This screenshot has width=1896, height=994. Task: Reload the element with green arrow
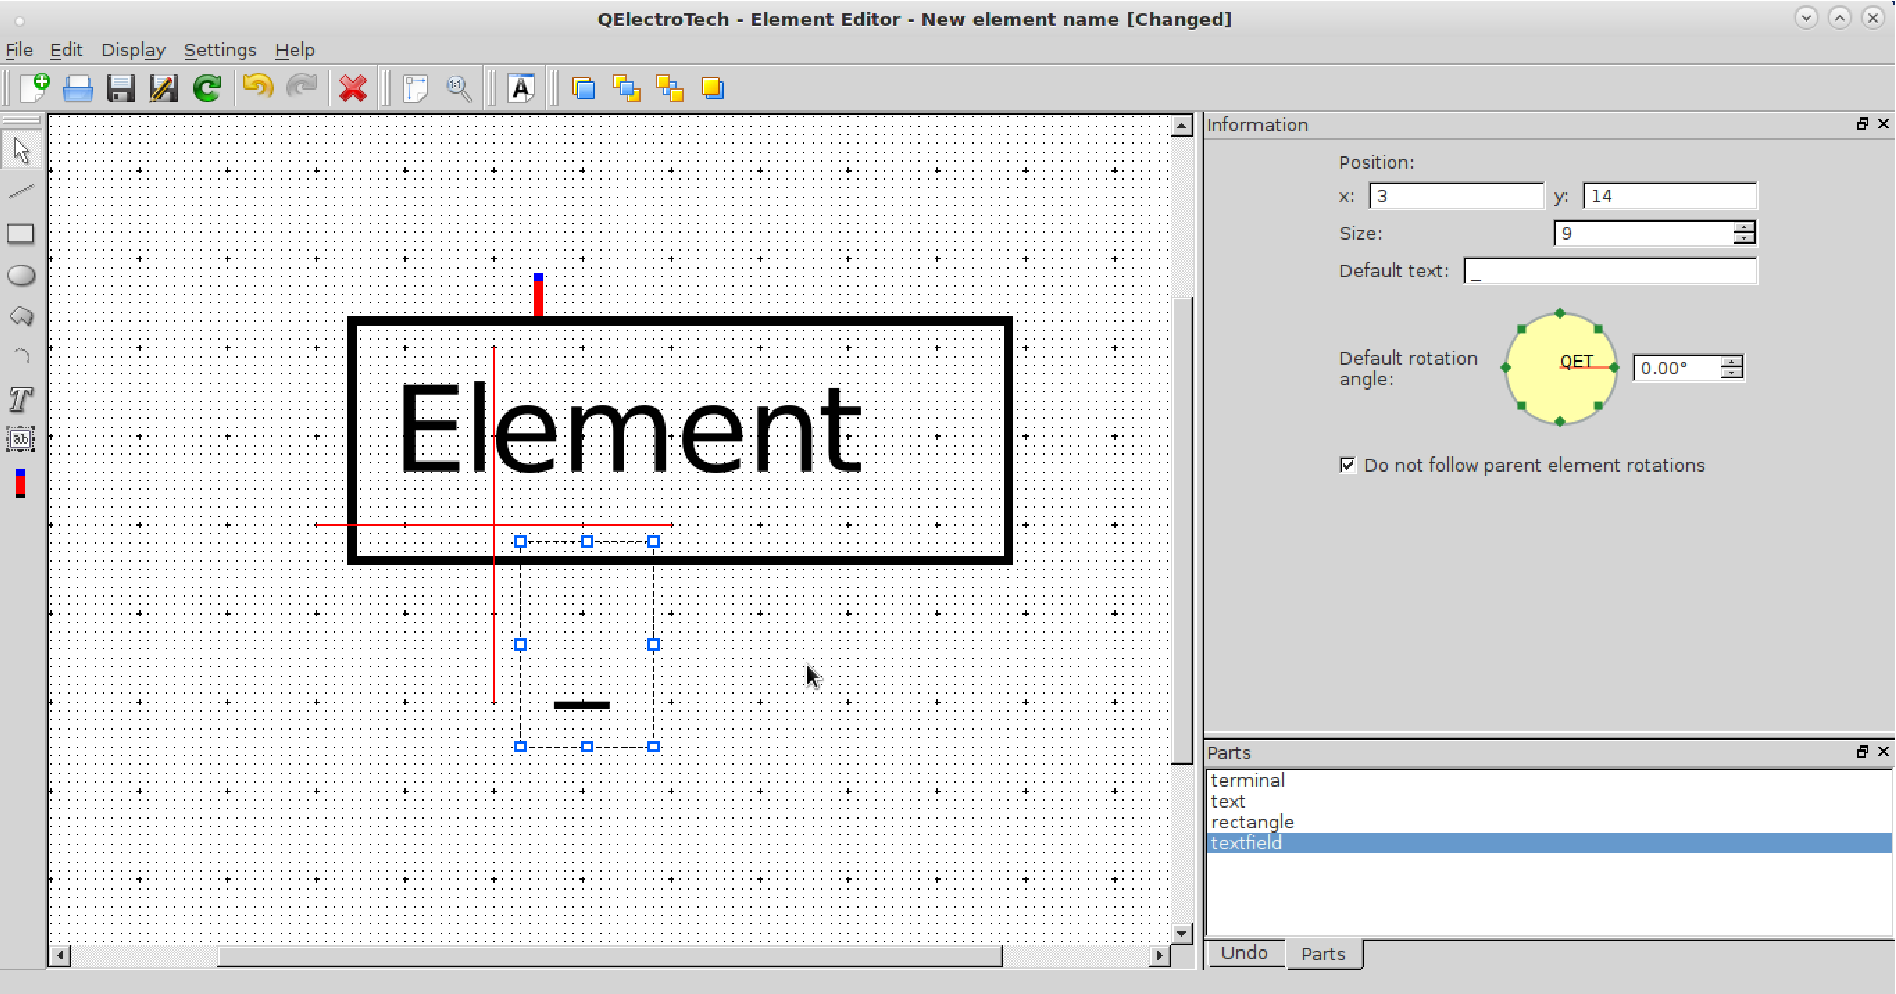[x=207, y=88]
